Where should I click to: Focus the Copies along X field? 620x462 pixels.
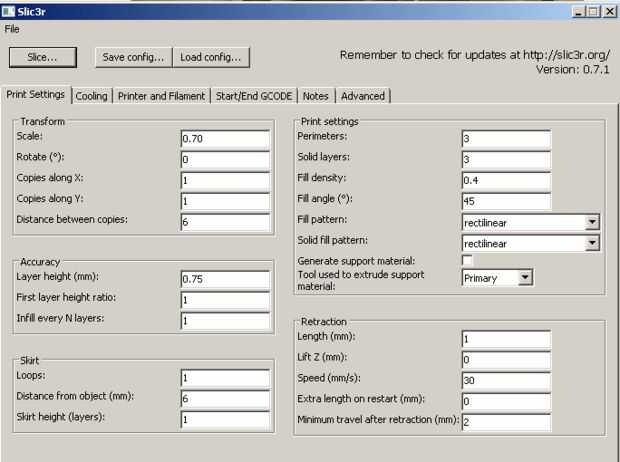(225, 181)
